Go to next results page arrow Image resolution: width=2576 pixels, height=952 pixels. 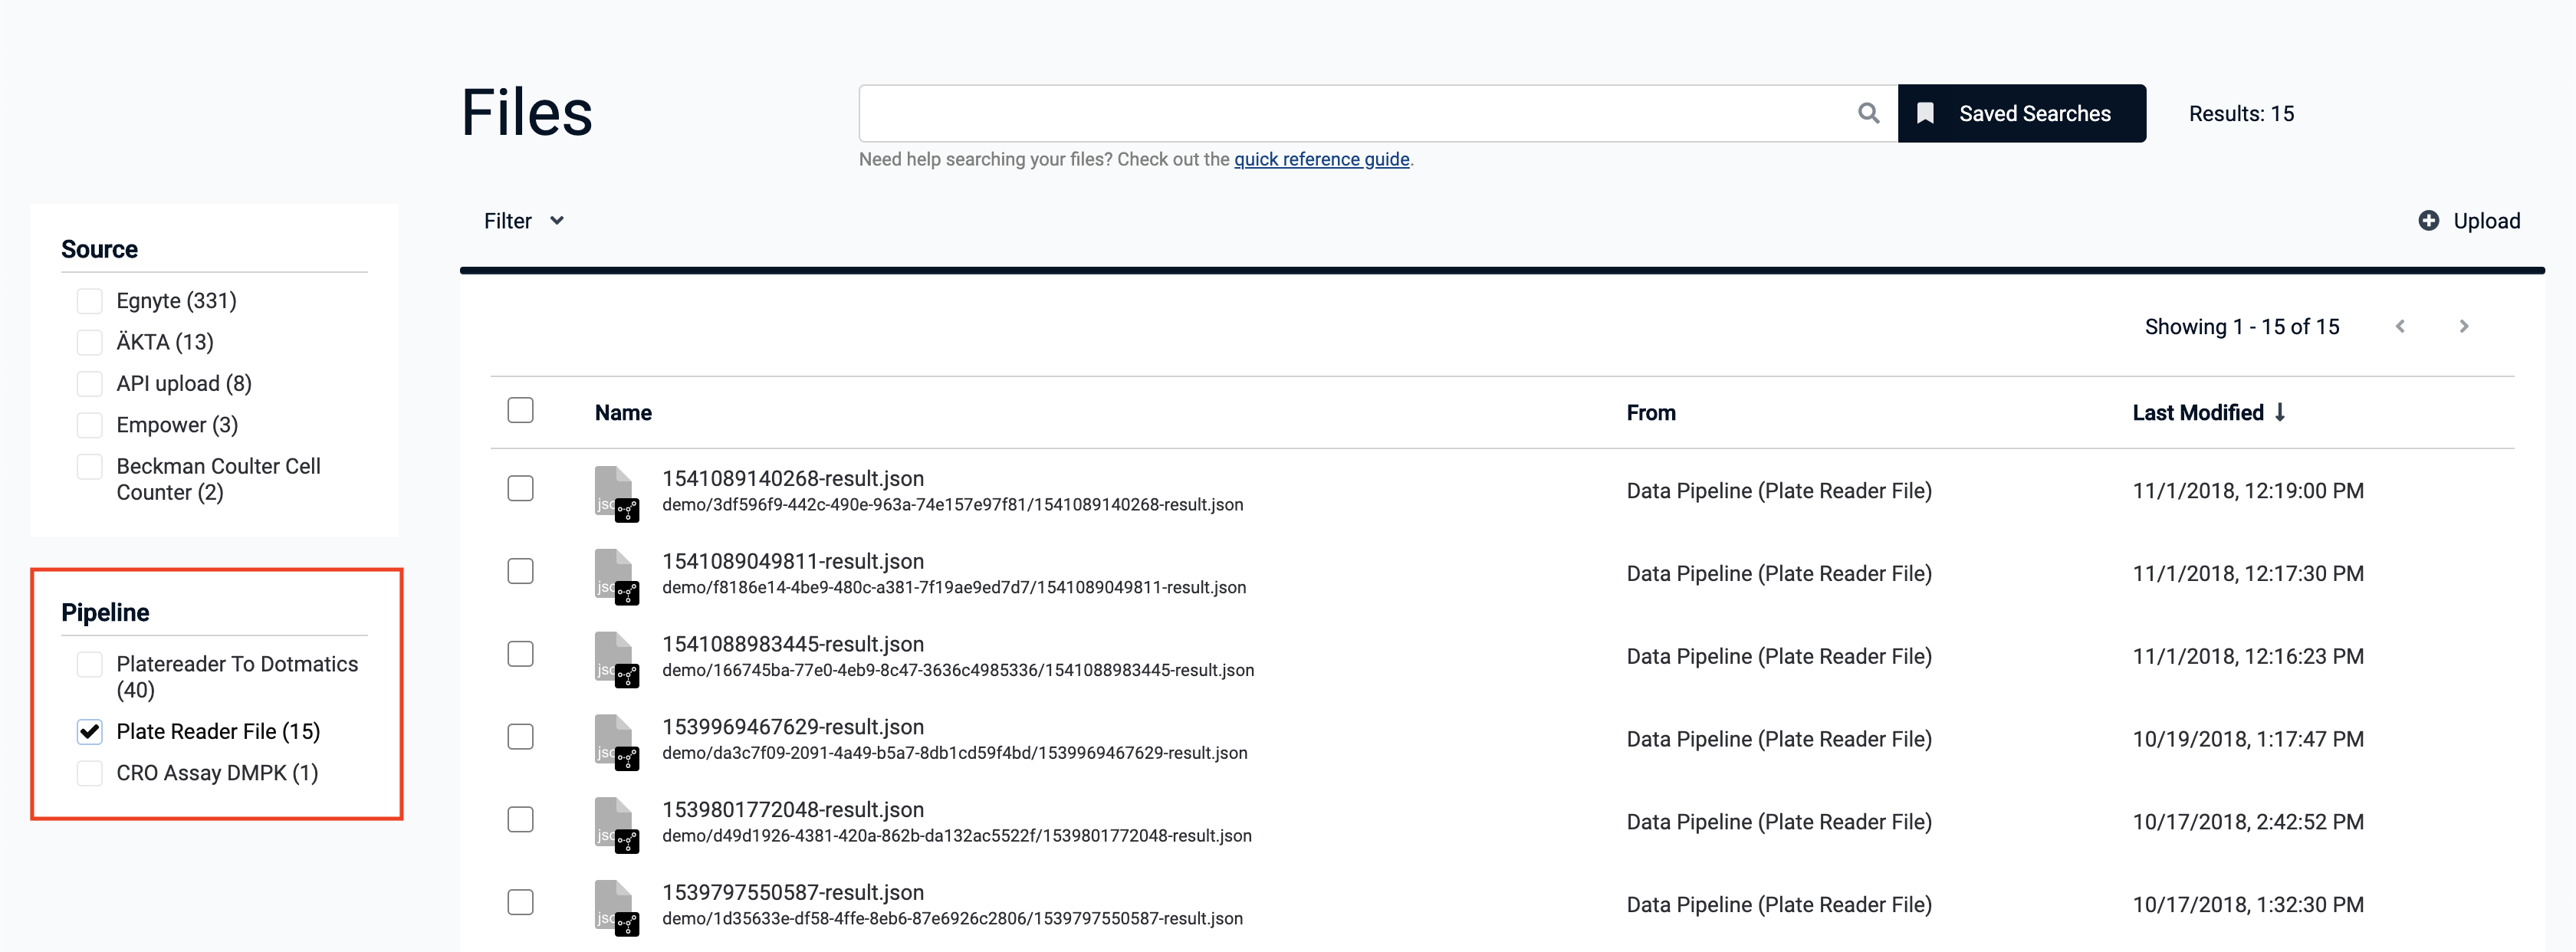pyautogui.click(x=2463, y=326)
